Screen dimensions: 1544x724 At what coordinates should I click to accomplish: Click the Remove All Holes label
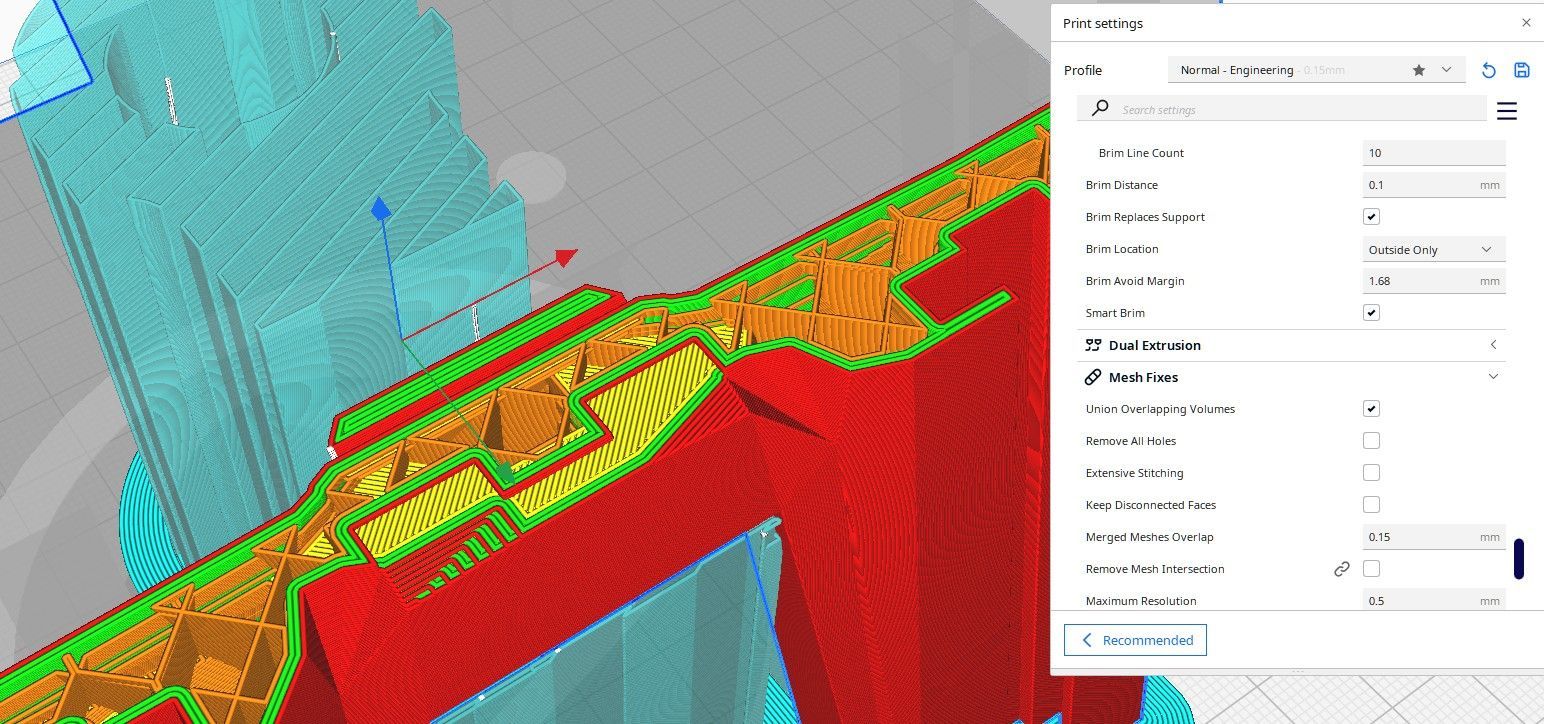(1131, 441)
